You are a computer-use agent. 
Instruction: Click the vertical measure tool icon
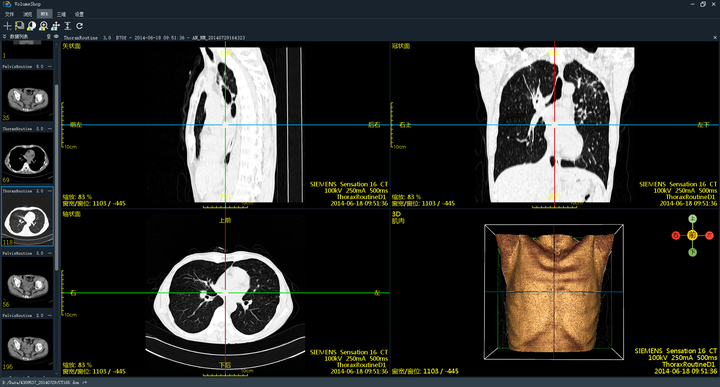pyautogui.click(x=68, y=26)
